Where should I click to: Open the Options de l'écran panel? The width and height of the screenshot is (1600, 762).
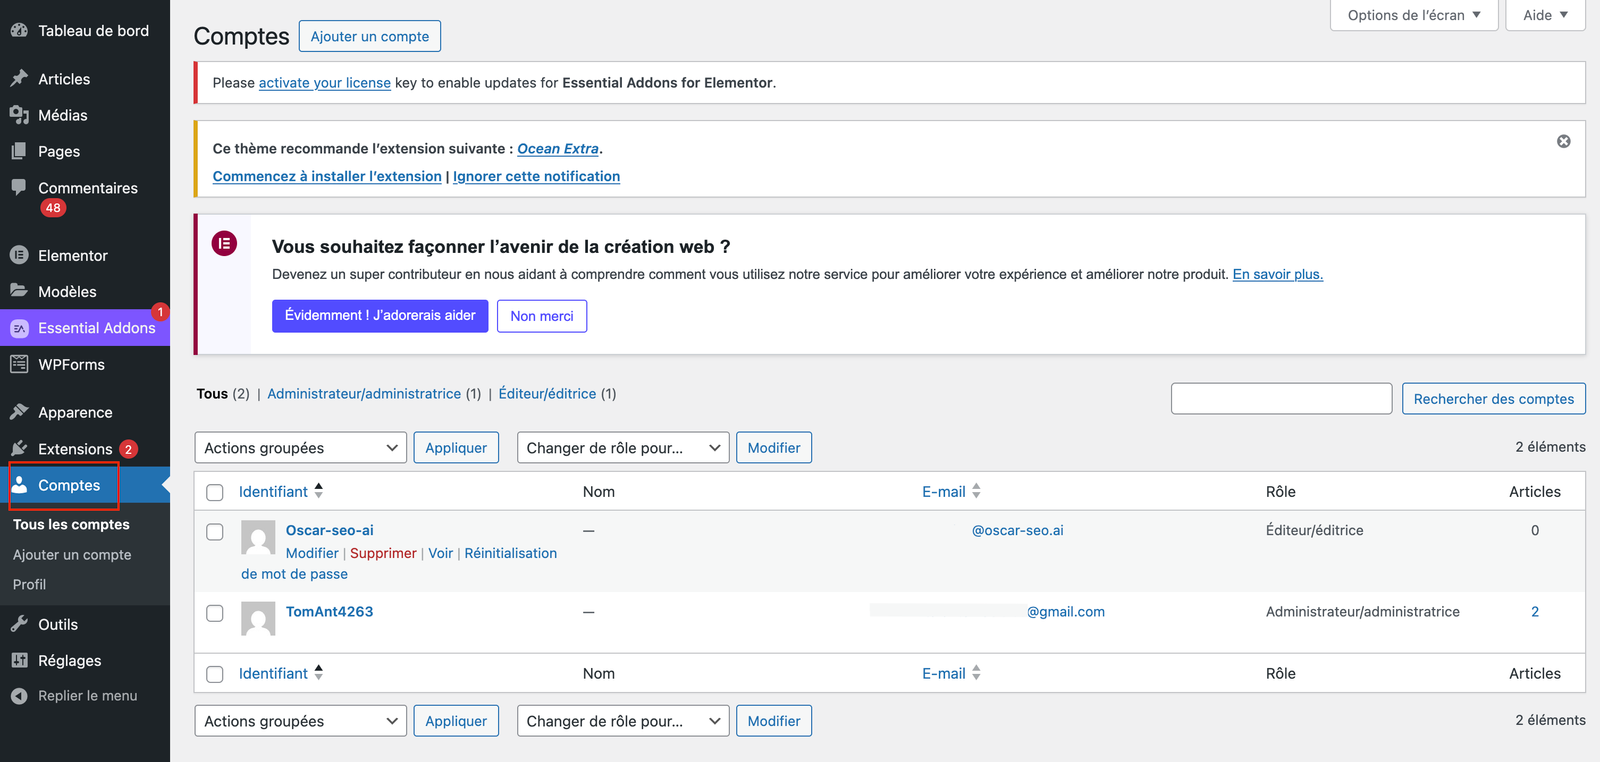[1413, 15]
